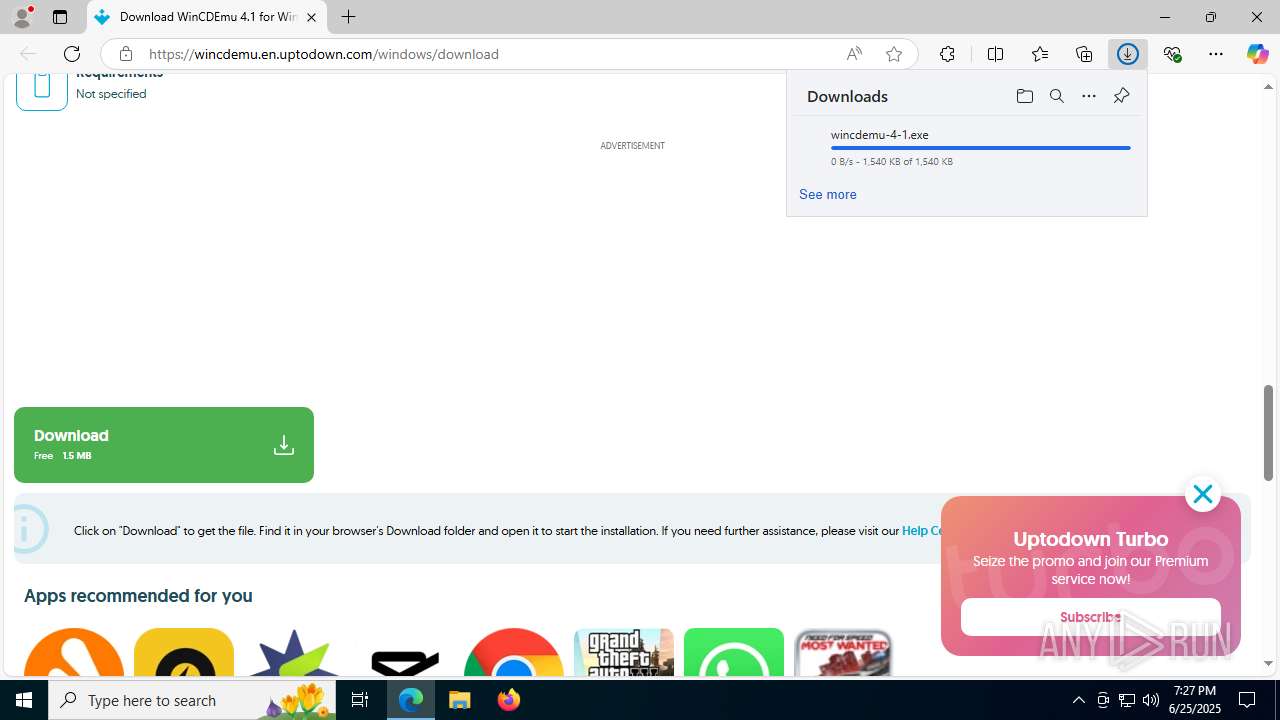Close the Uptodown Turbo promo popup
This screenshot has height=720, width=1280.
coord(1202,494)
